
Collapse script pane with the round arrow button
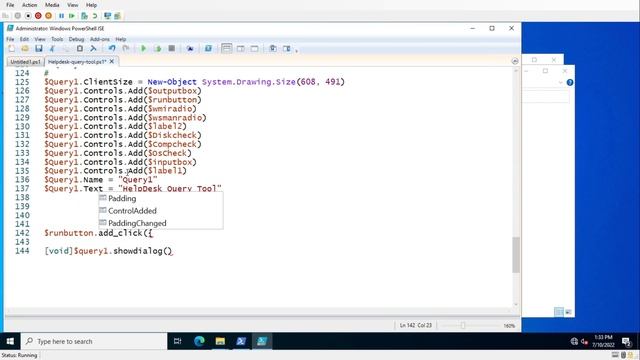(515, 61)
